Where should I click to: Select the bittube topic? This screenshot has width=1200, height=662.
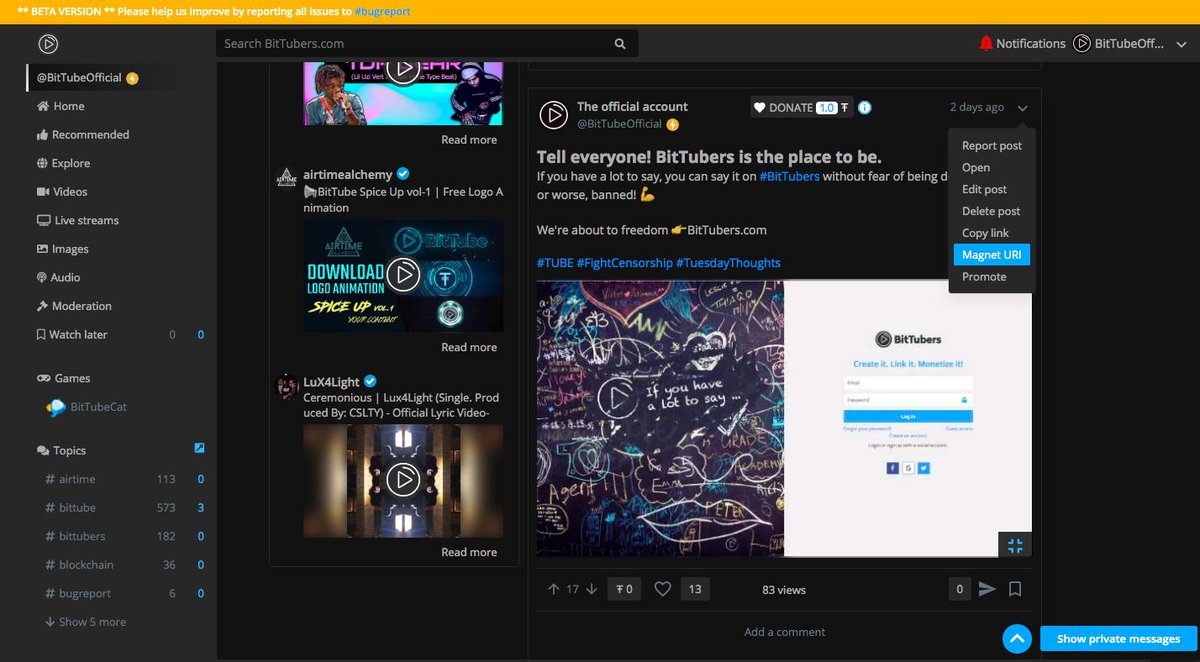[x=70, y=508]
